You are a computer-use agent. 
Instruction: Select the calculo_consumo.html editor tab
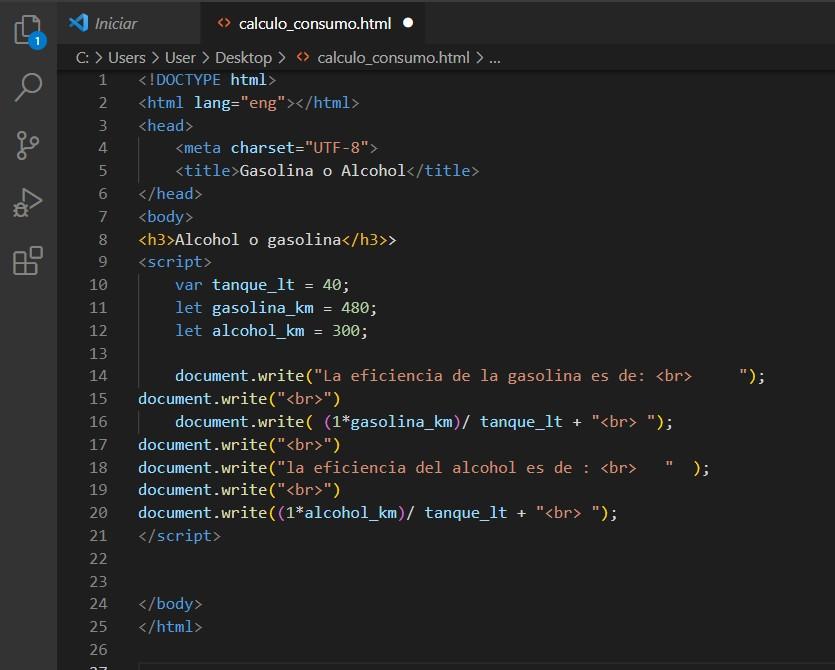pyautogui.click(x=313, y=23)
